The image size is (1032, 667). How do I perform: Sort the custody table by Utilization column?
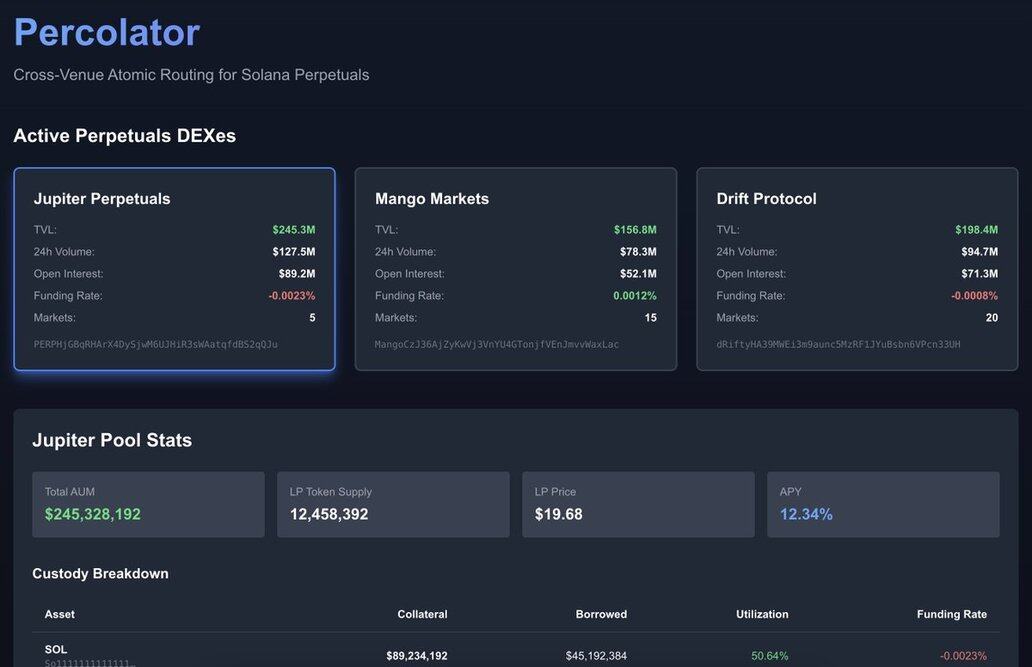762,614
